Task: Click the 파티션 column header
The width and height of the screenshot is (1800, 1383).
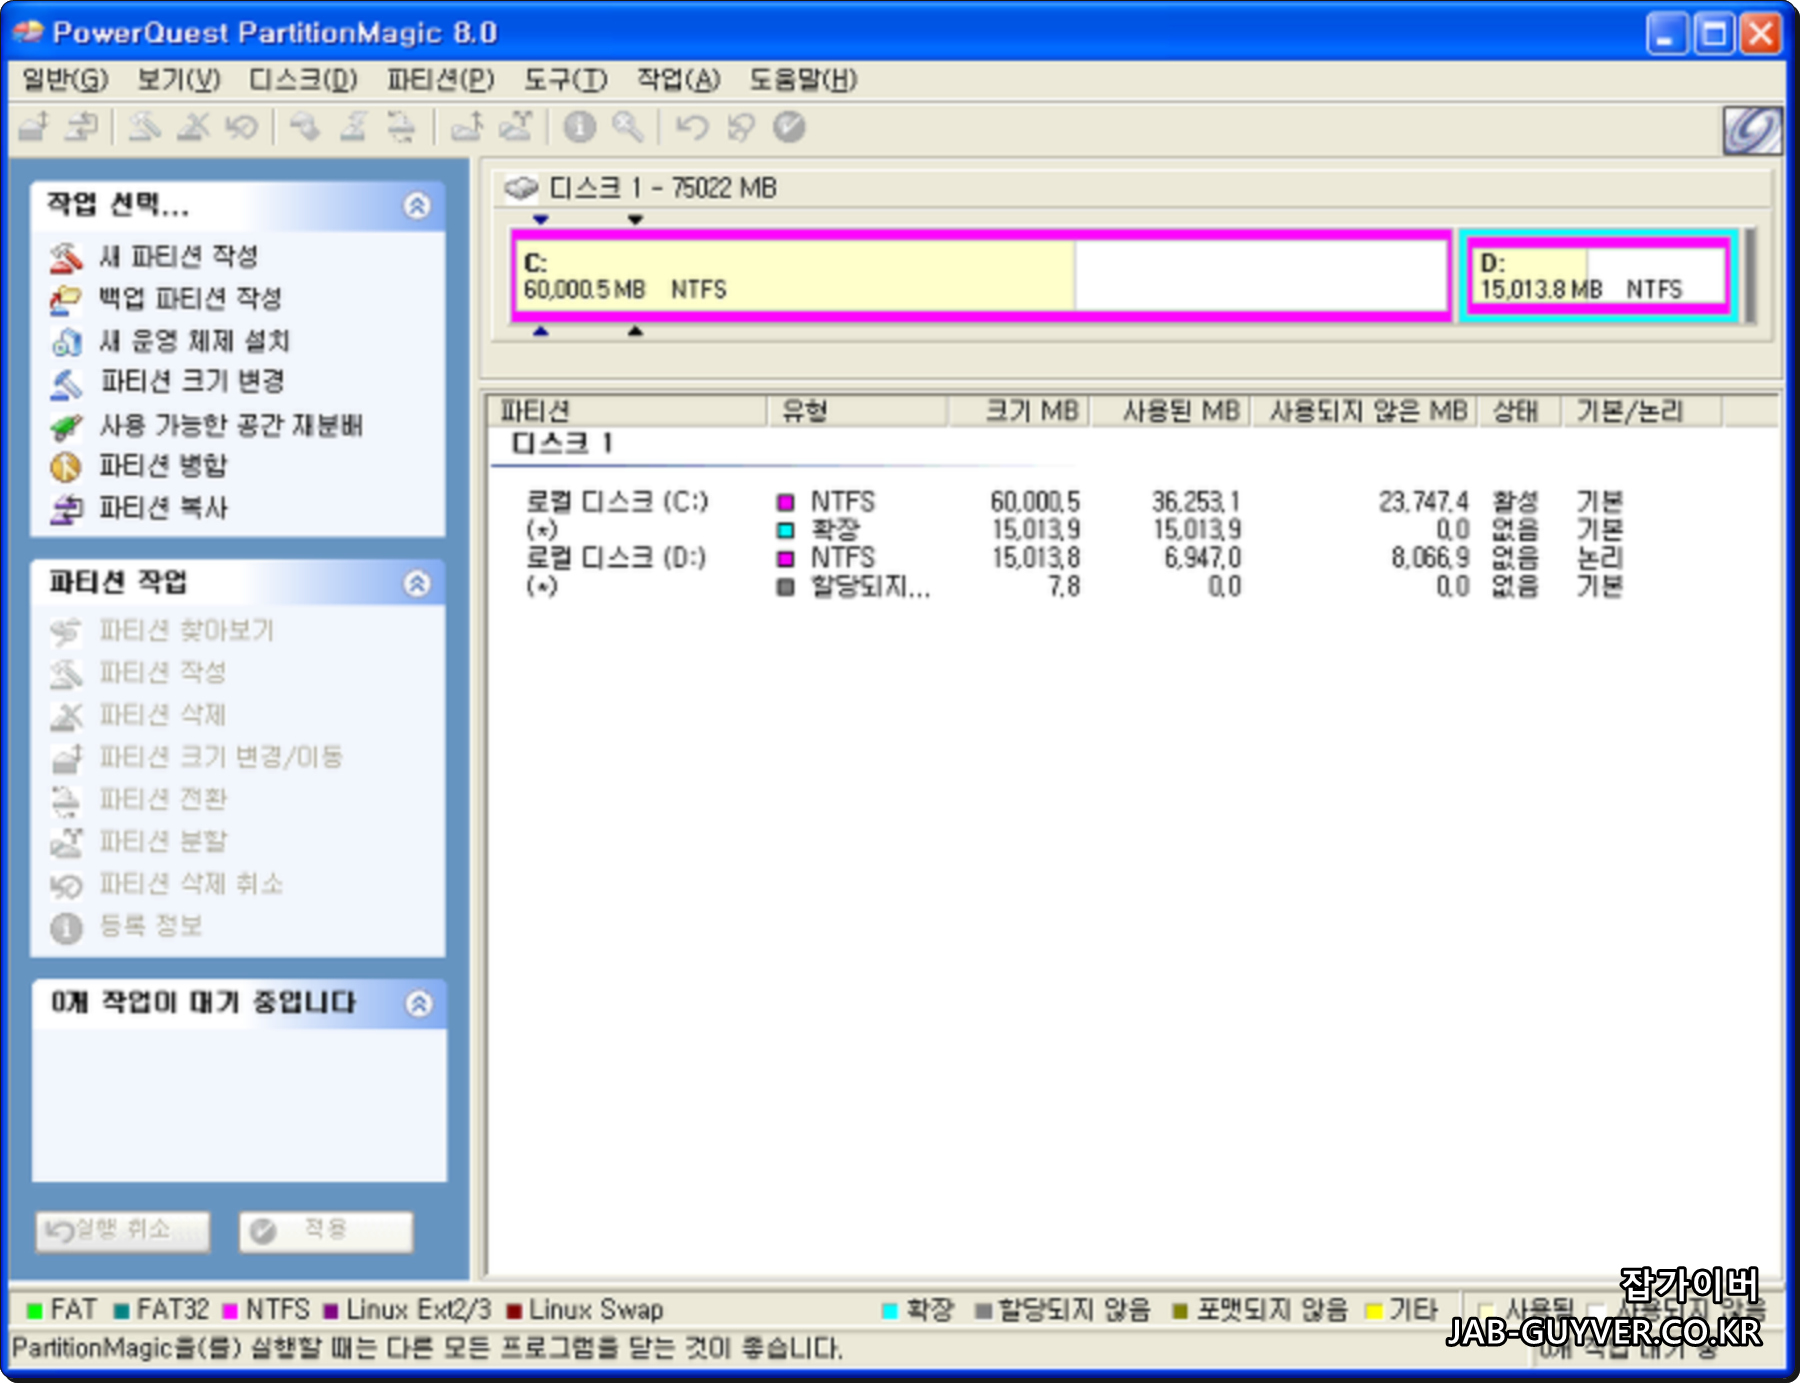Action: point(627,411)
